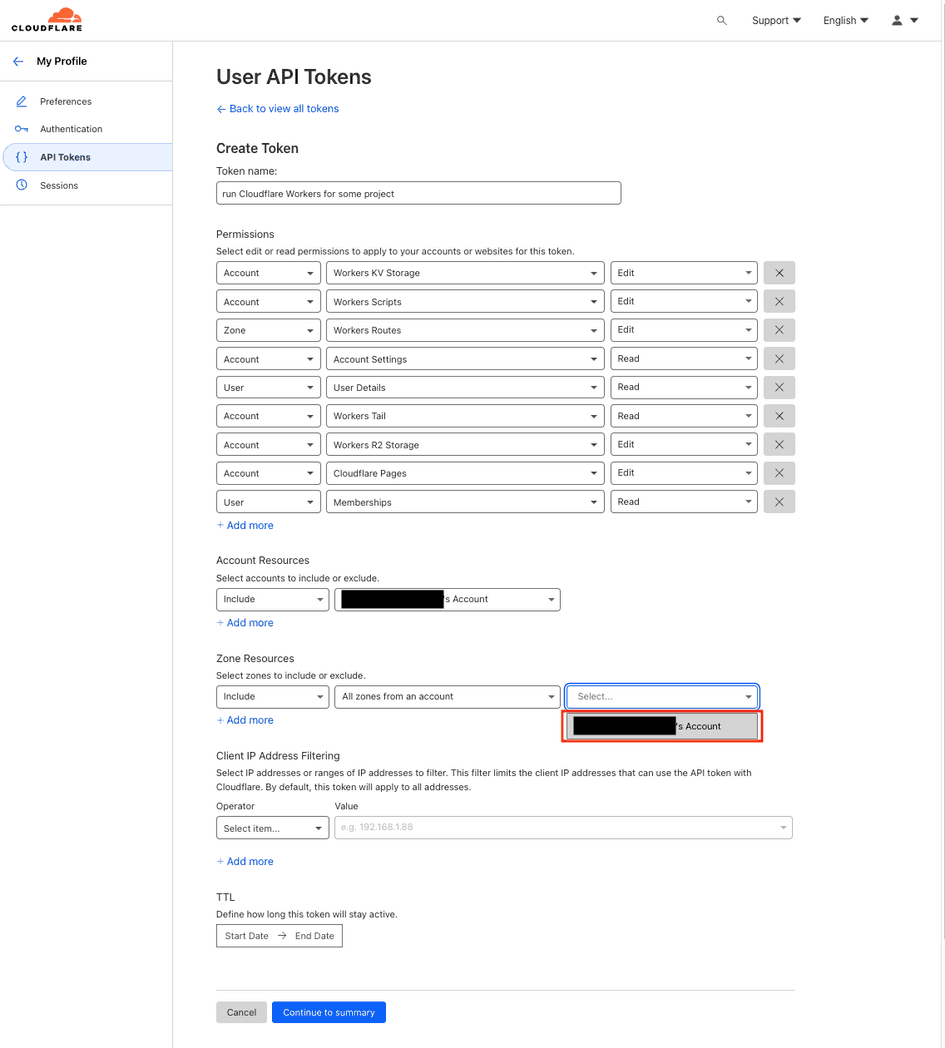Remove the Workers Tail permission row
This screenshot has height=1048, width=945.
click(779, 416)
